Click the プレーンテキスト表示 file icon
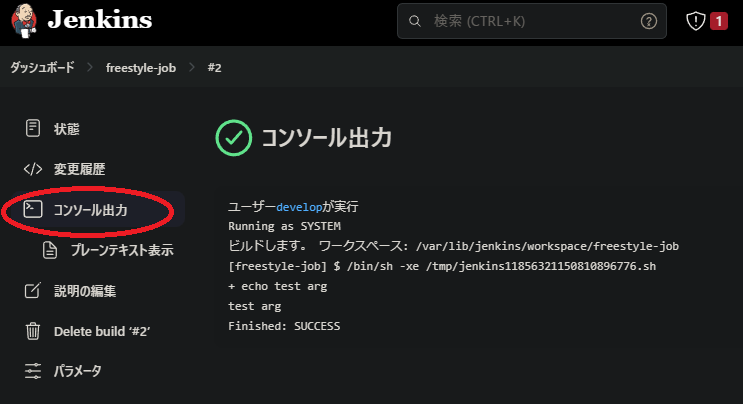The width and height of the screenshot is (743, 404). 50,250
